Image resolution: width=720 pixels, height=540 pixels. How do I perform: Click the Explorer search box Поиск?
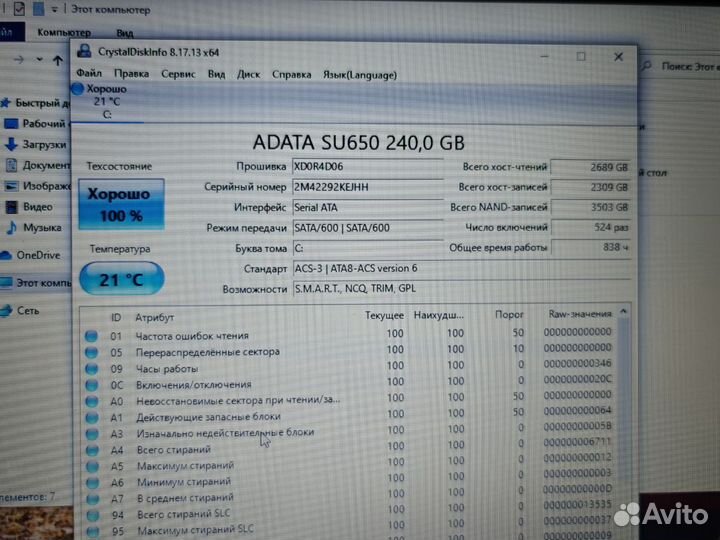pos(680,67)
